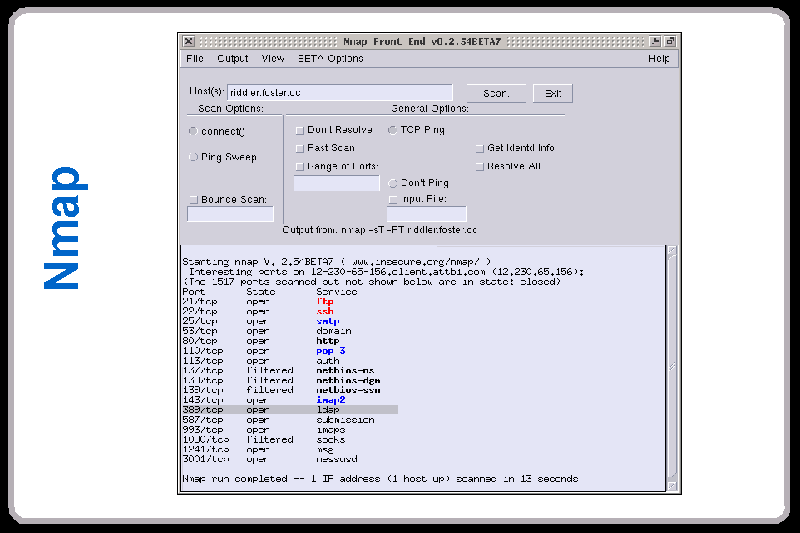Select the Ping Sweep scan option
The width and height of the screenshot is (800, 533).
[x=193, y=157]
